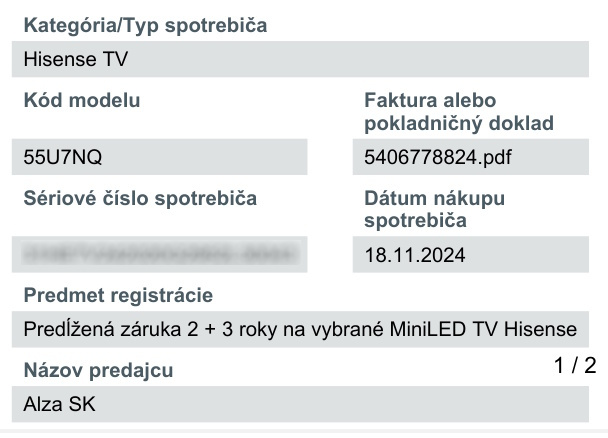
Task: Click "Hisense" at end of registration subject
Action: 540,329
